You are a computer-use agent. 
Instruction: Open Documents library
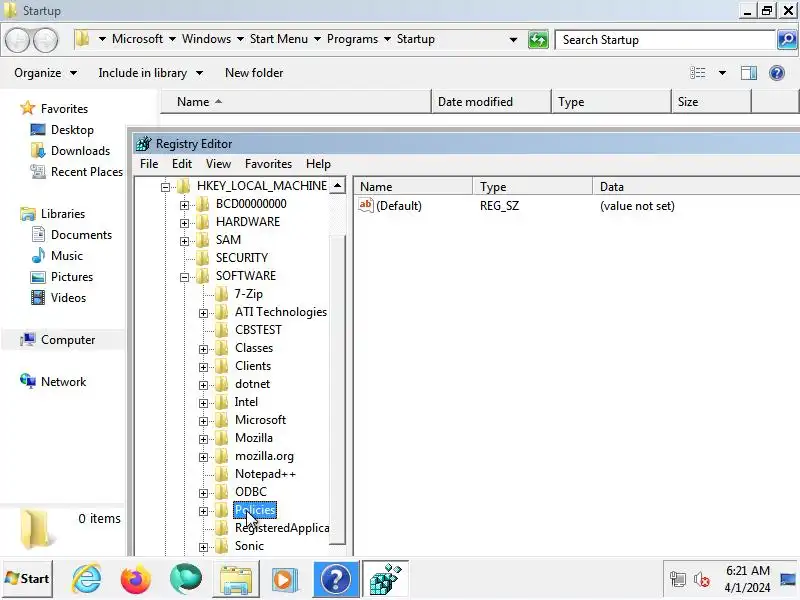coord(81,235)
